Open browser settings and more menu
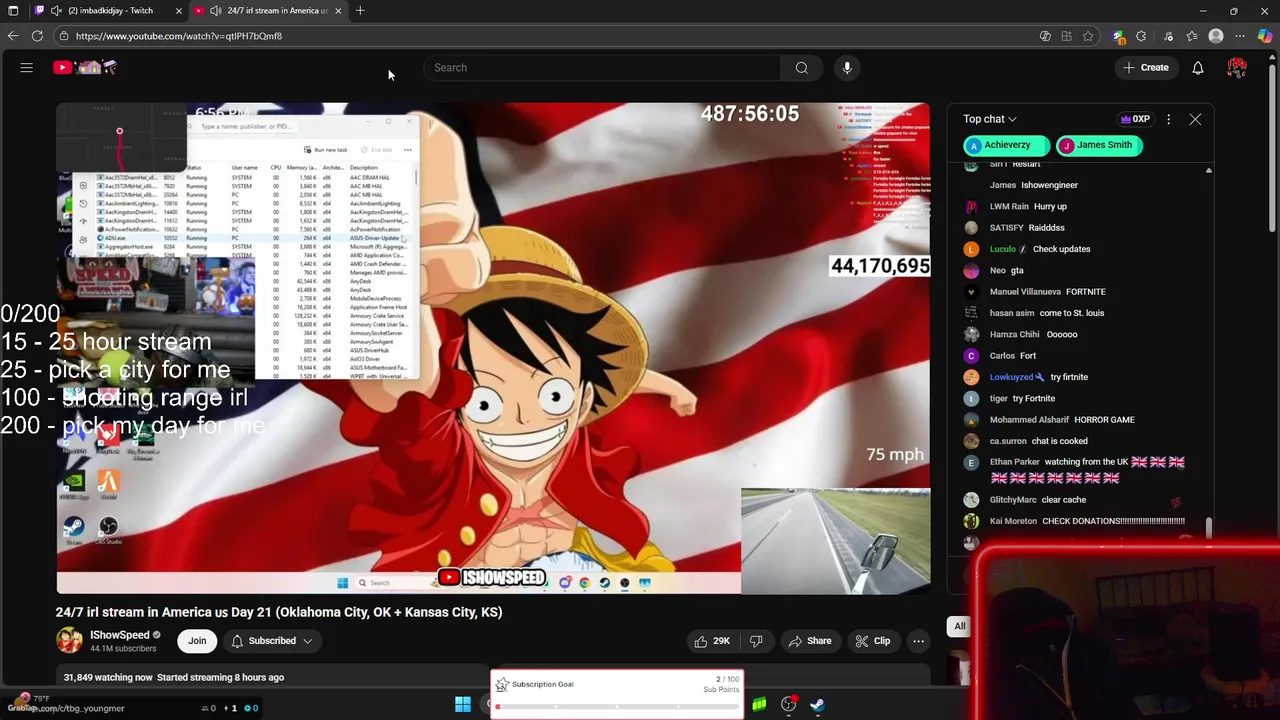 point(1242,36)
